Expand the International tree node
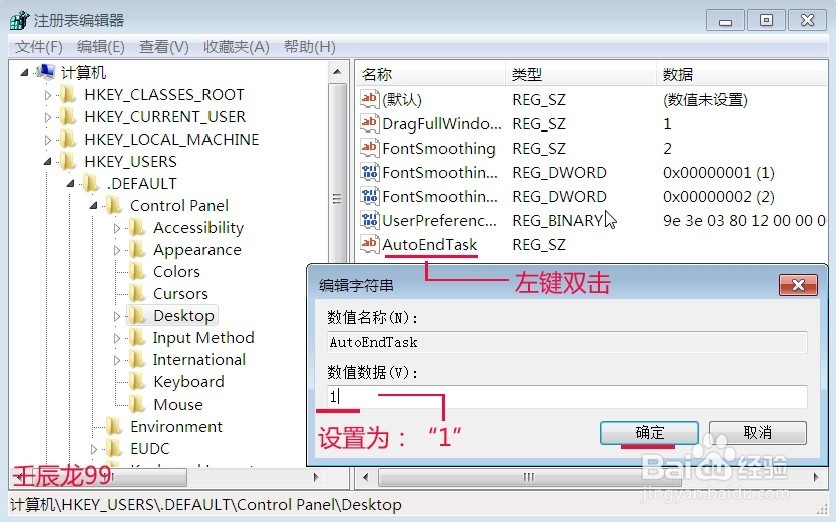Image resolution: width=836 pixels, height=522 pixels. [x=117, y=360]
